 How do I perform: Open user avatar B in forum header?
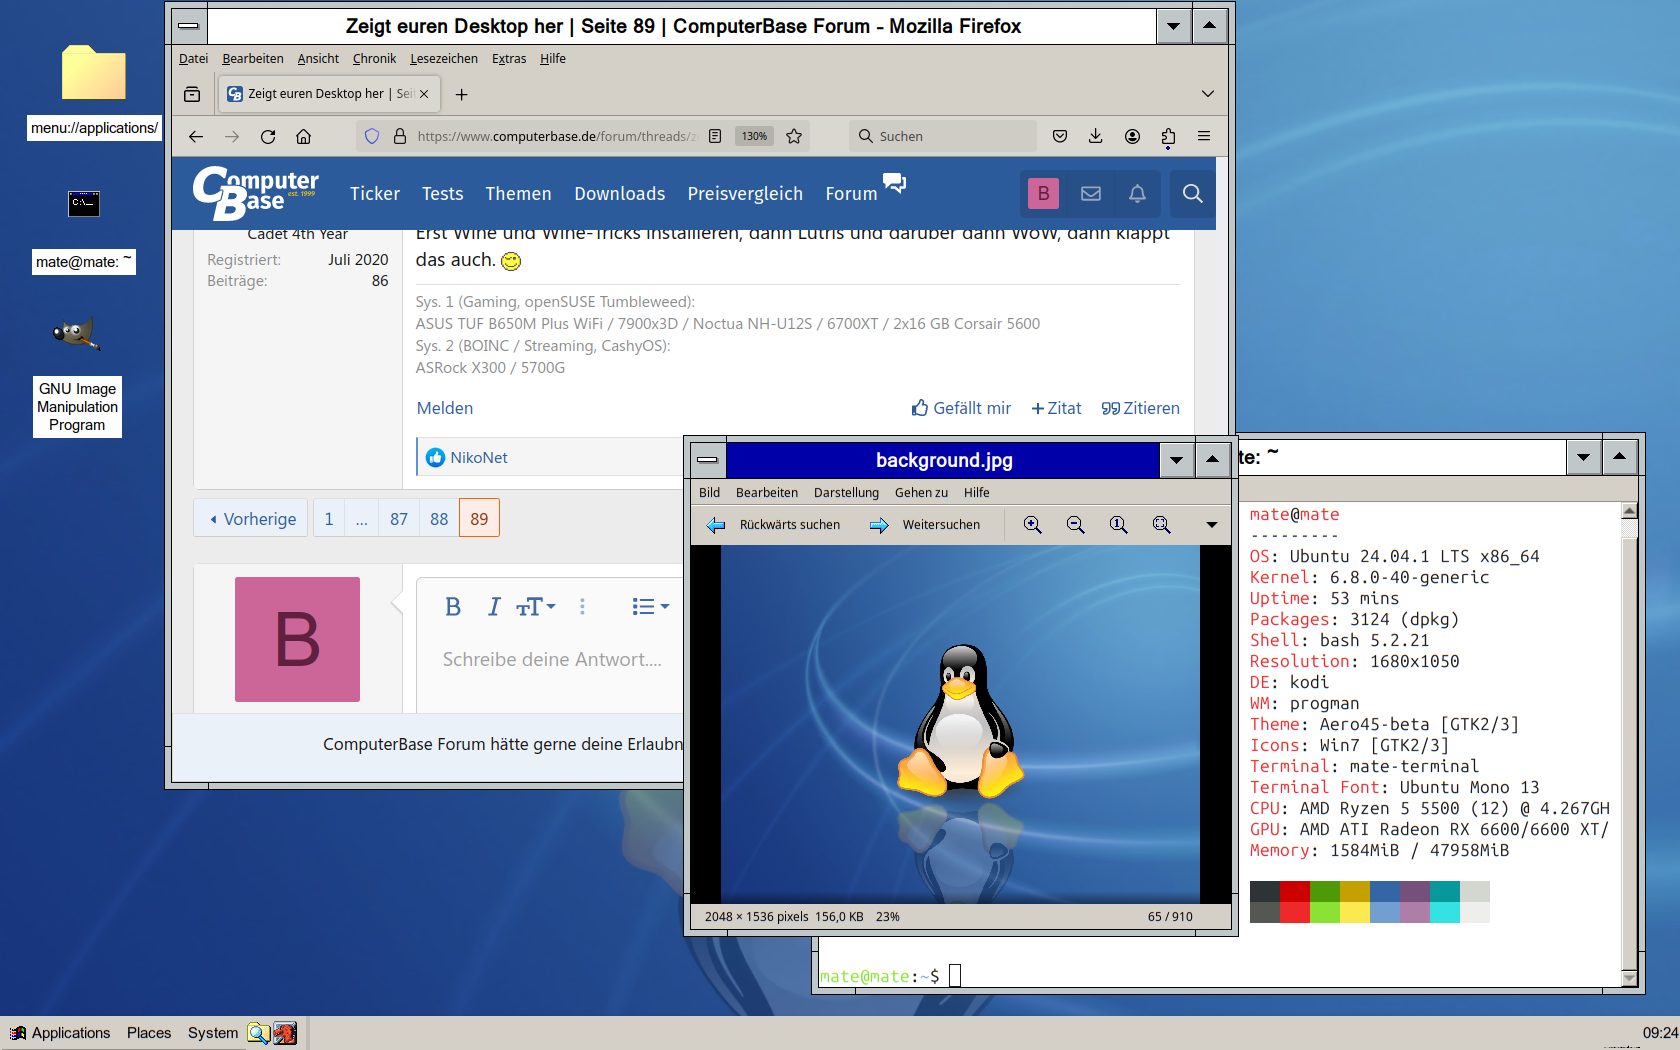[x=1043, y=193]
